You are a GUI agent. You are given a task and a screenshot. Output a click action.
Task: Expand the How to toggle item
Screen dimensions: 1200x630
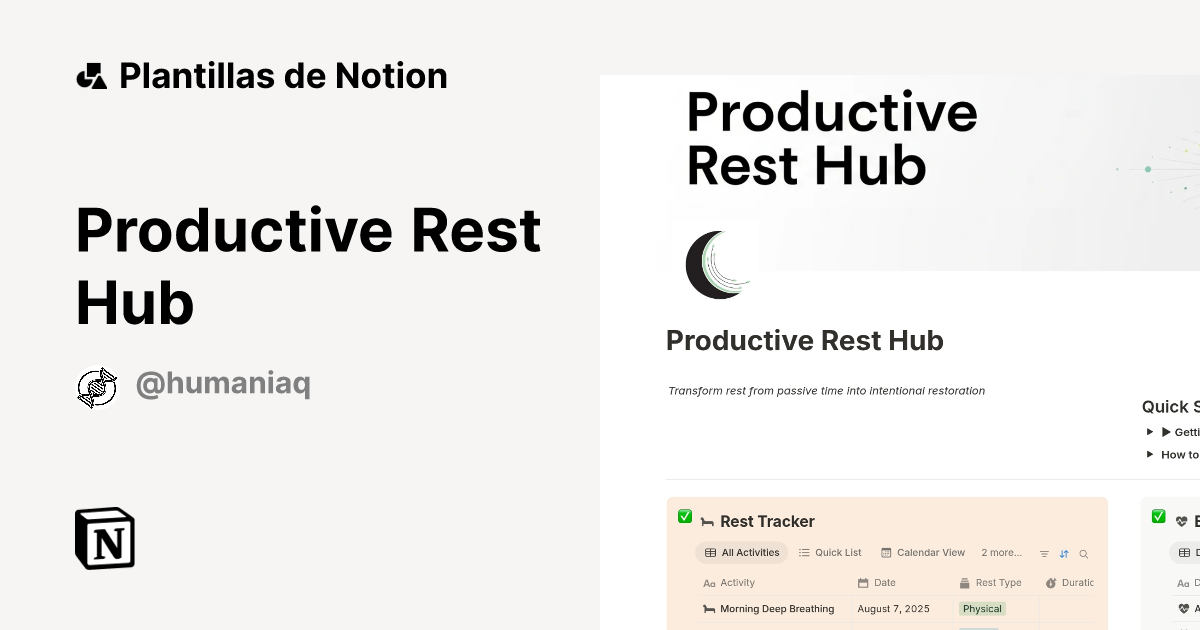1149,454
